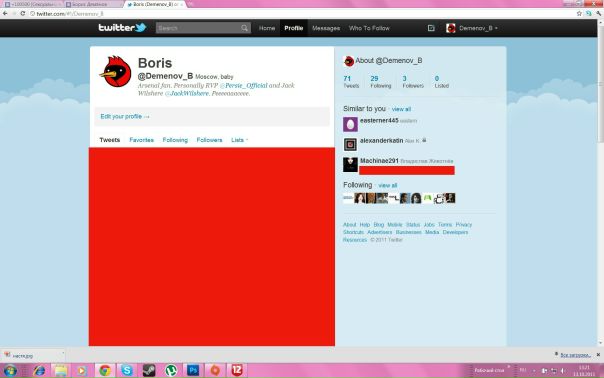Open Photoshop from the taskbar

[193, 371]
